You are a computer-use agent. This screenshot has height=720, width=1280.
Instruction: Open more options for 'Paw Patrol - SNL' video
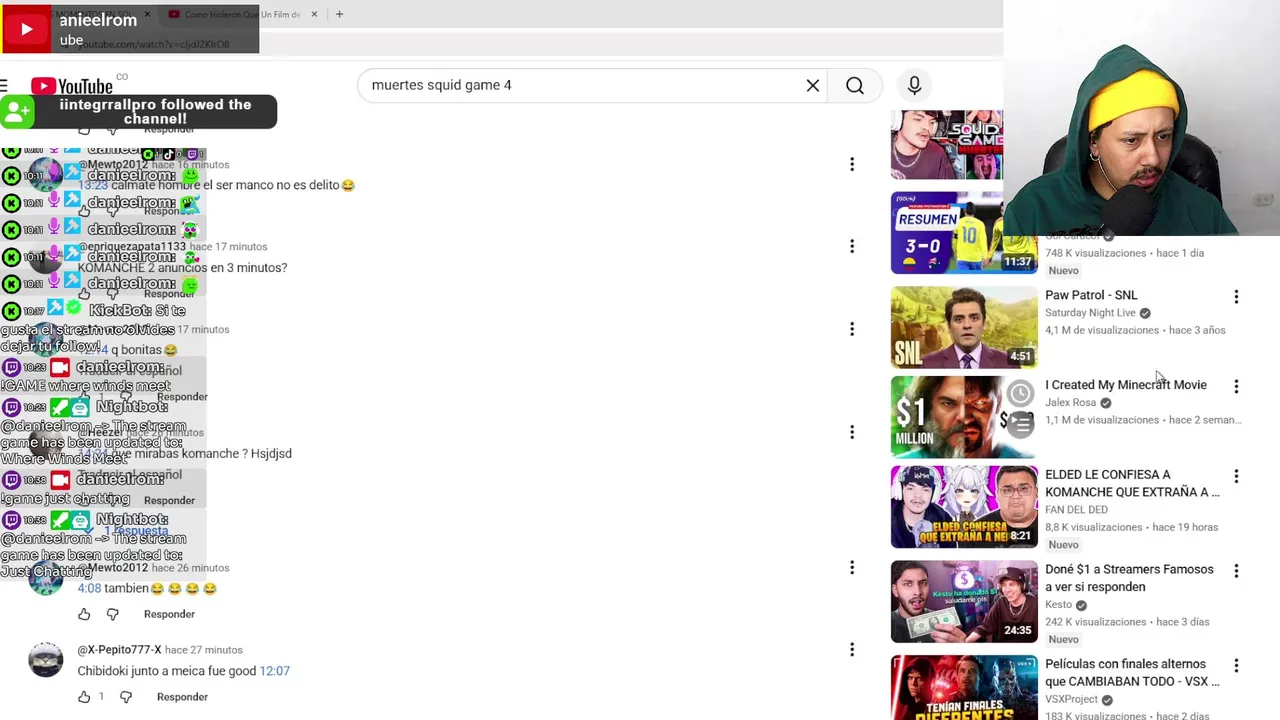(x=1236, y=297)
